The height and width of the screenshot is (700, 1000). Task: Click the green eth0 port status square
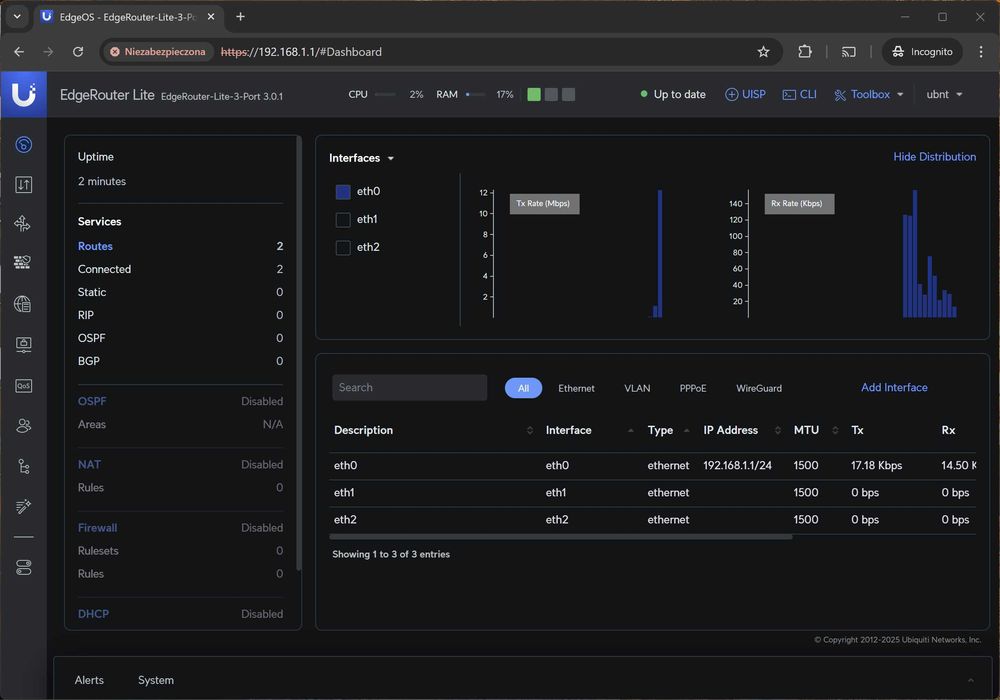534,95
